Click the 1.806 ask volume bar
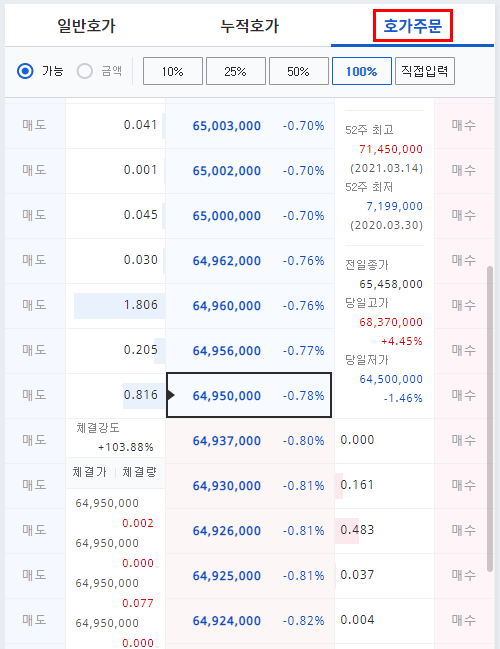500x649 pixels. [120, 305]
